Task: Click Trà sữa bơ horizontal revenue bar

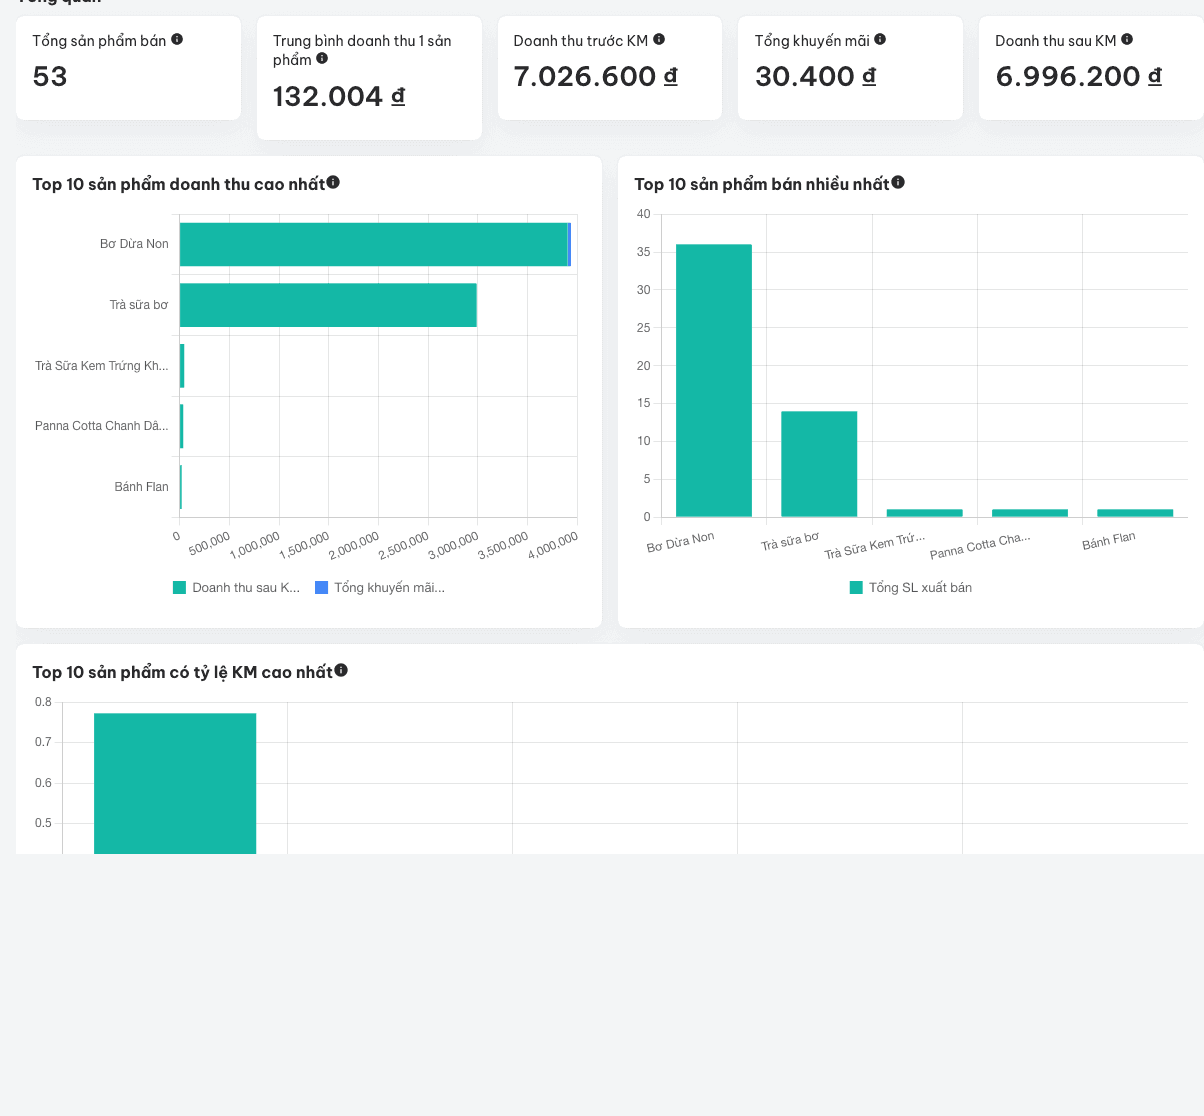Action: [x=328, y=305]
